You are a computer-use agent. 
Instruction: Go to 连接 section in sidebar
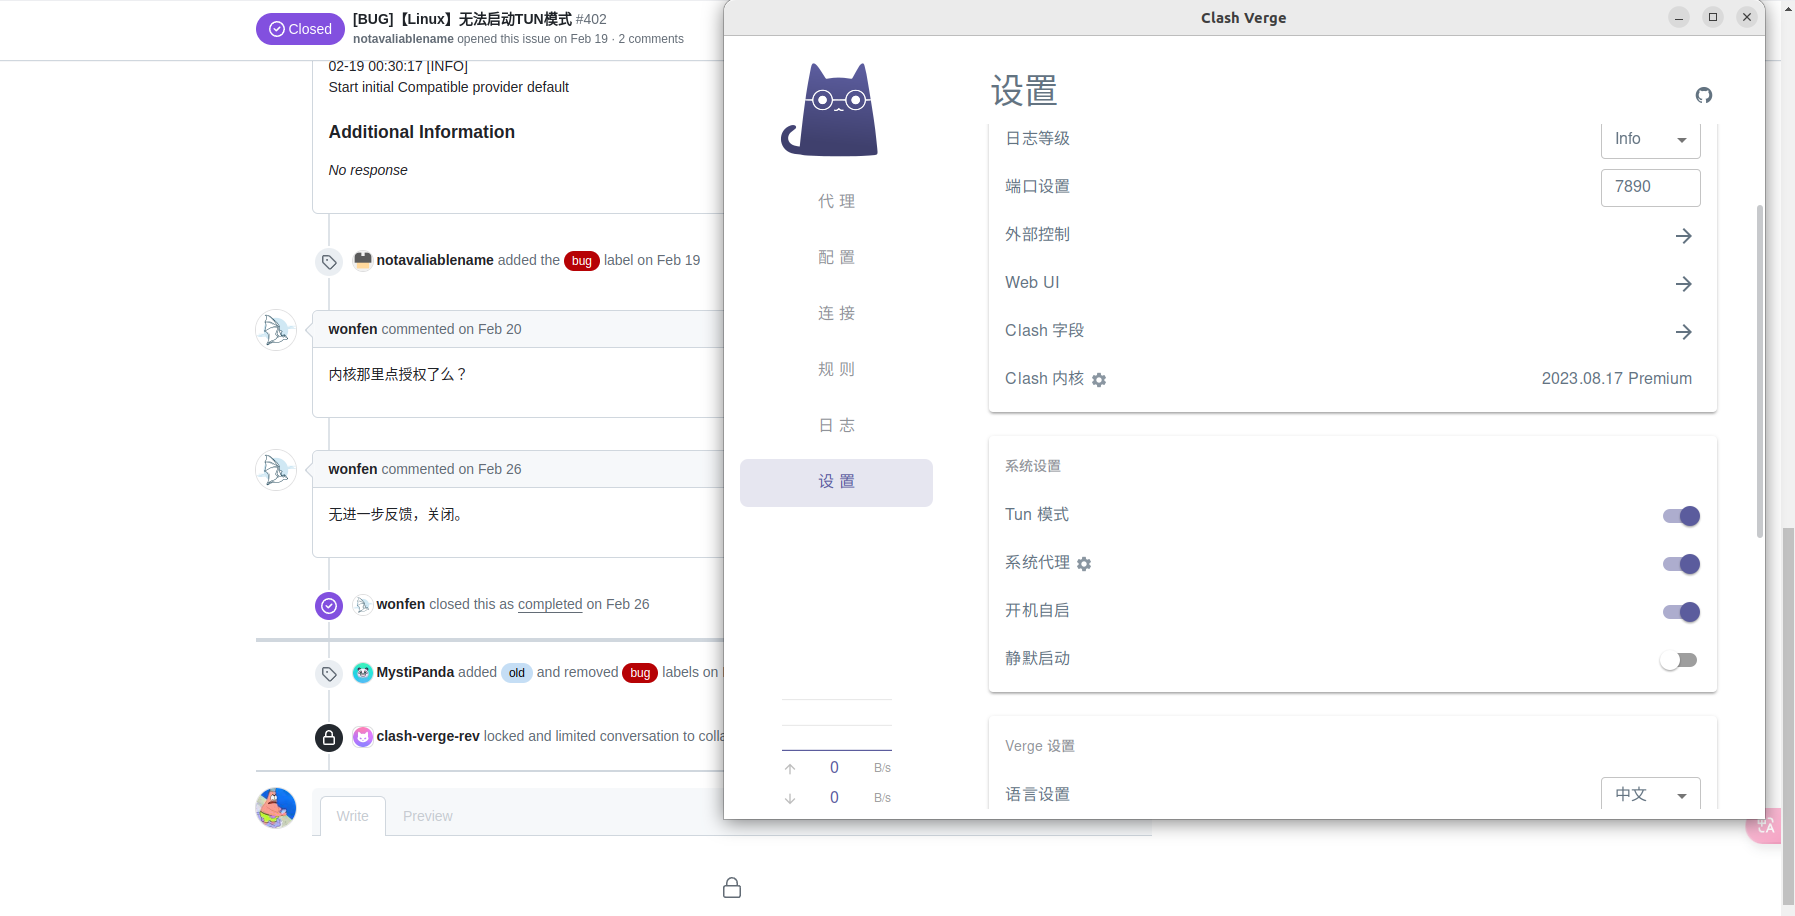pyautogui.click(x=836, y=314)
